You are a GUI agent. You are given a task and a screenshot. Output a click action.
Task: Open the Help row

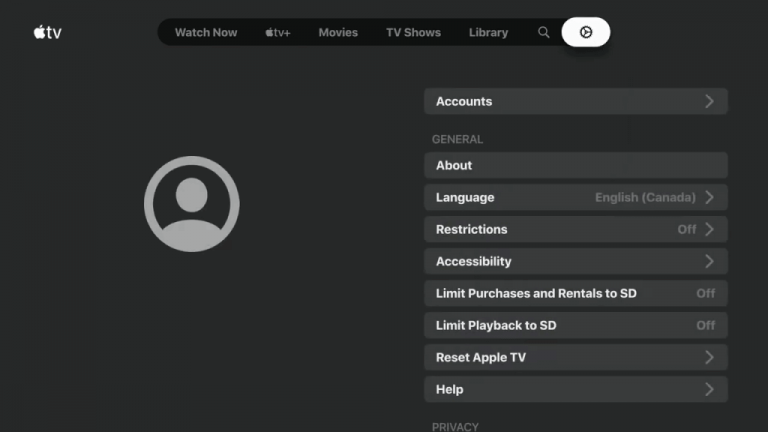tap(576, 389)
